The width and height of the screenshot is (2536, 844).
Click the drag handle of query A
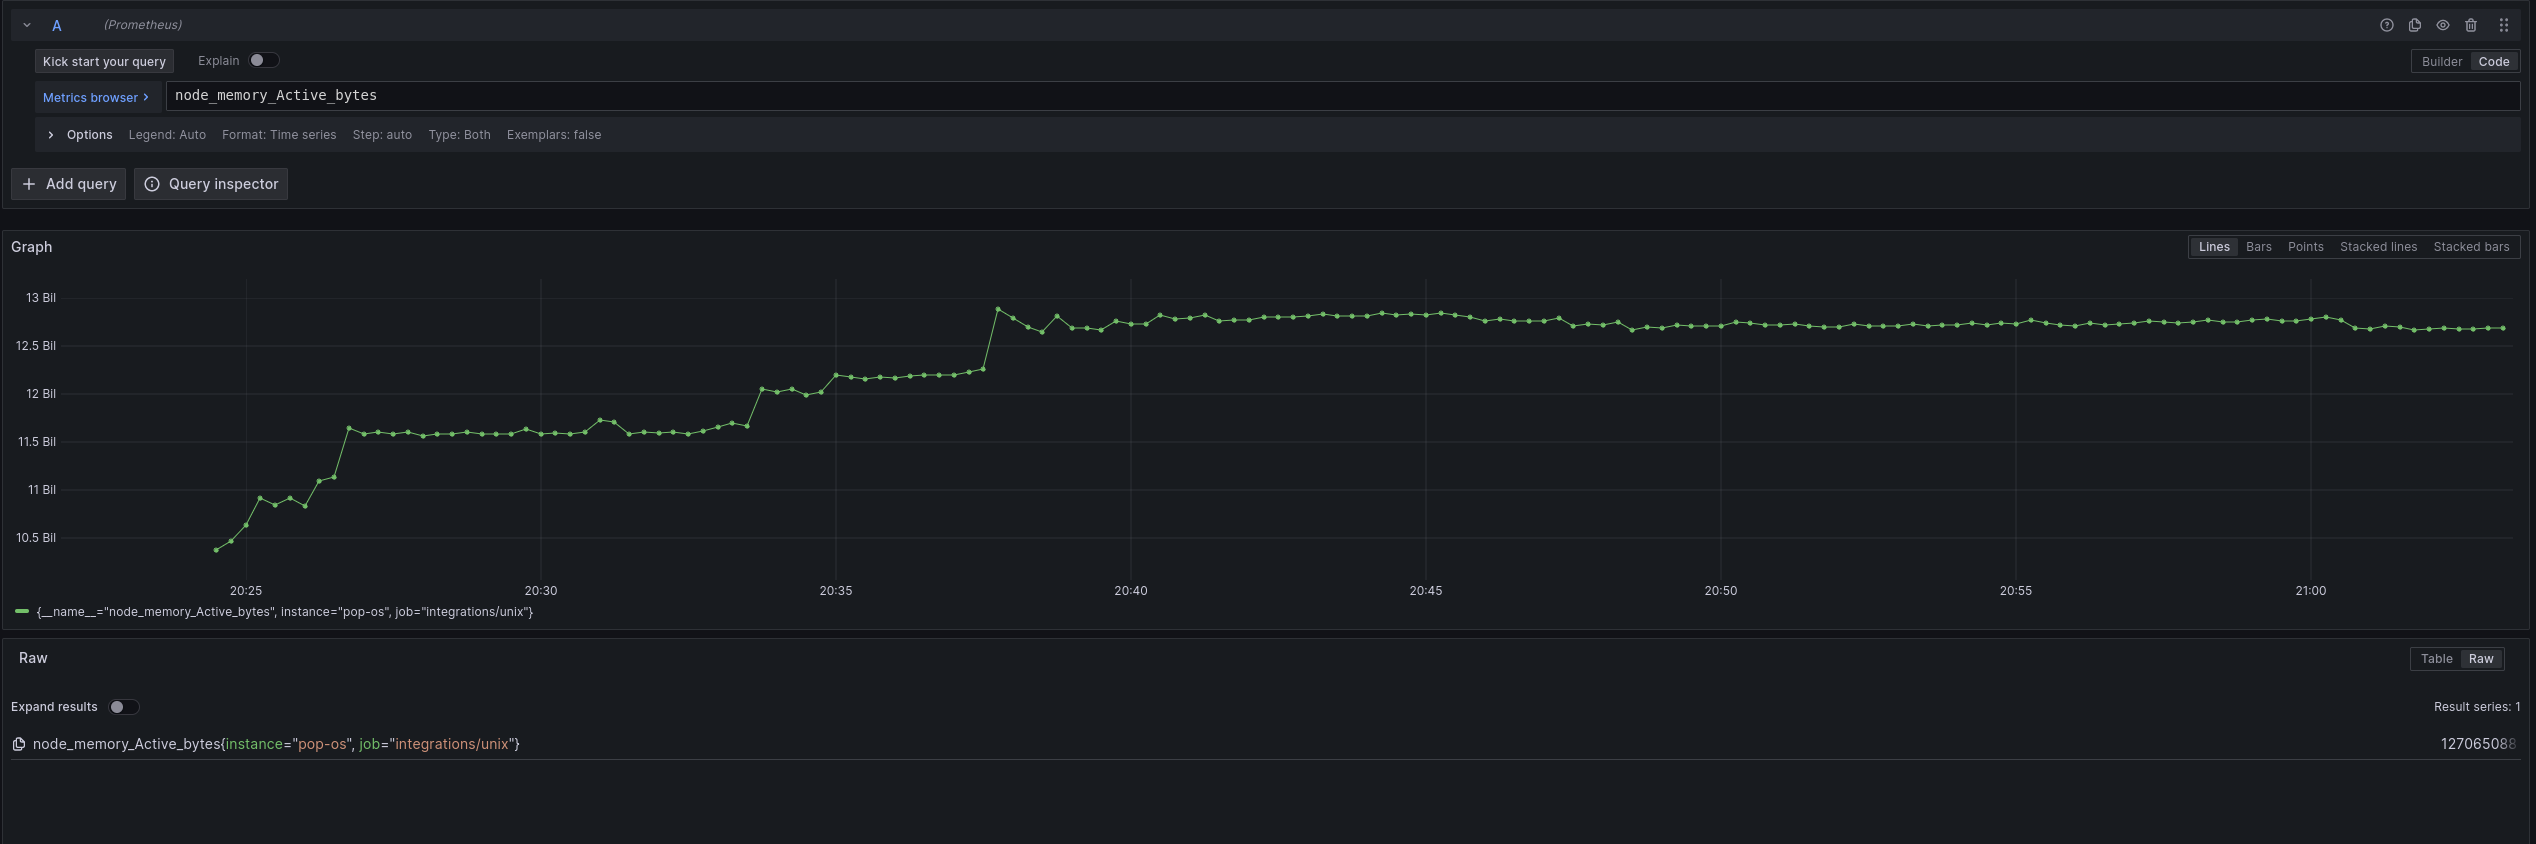2503,25
